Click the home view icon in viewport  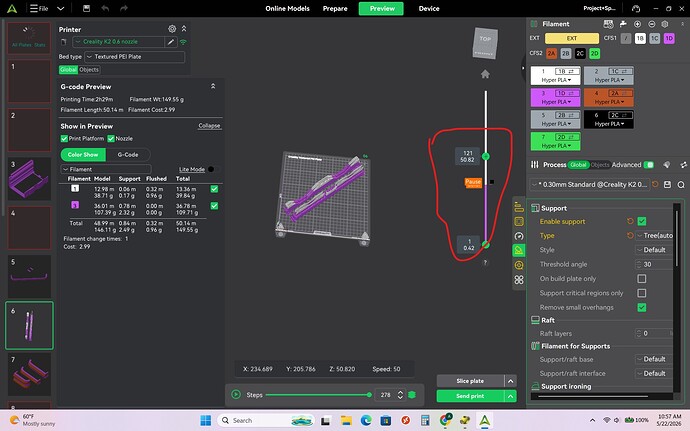click(x=485, y=74)
